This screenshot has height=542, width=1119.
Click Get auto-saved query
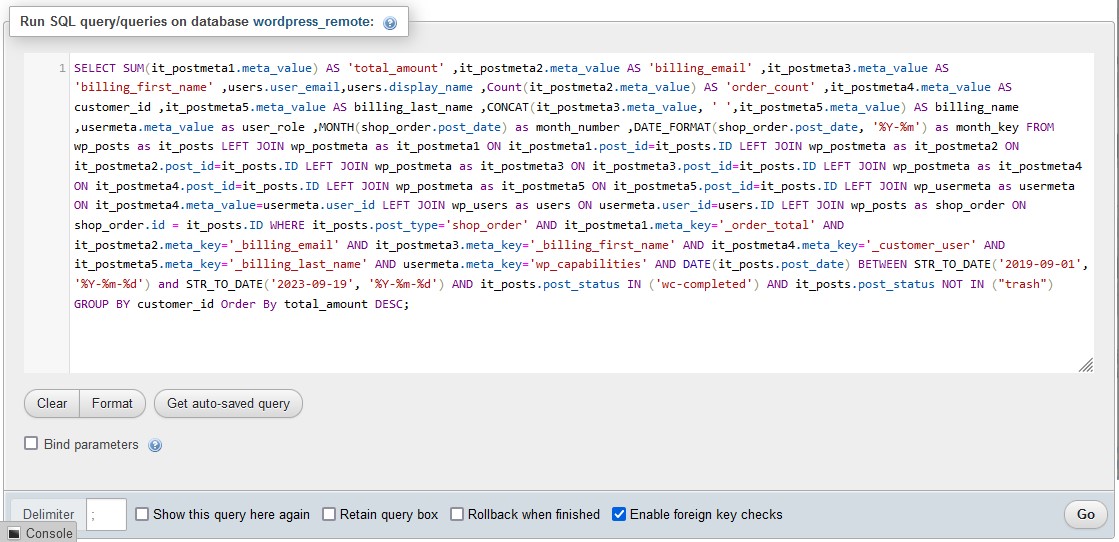(228, 403)
